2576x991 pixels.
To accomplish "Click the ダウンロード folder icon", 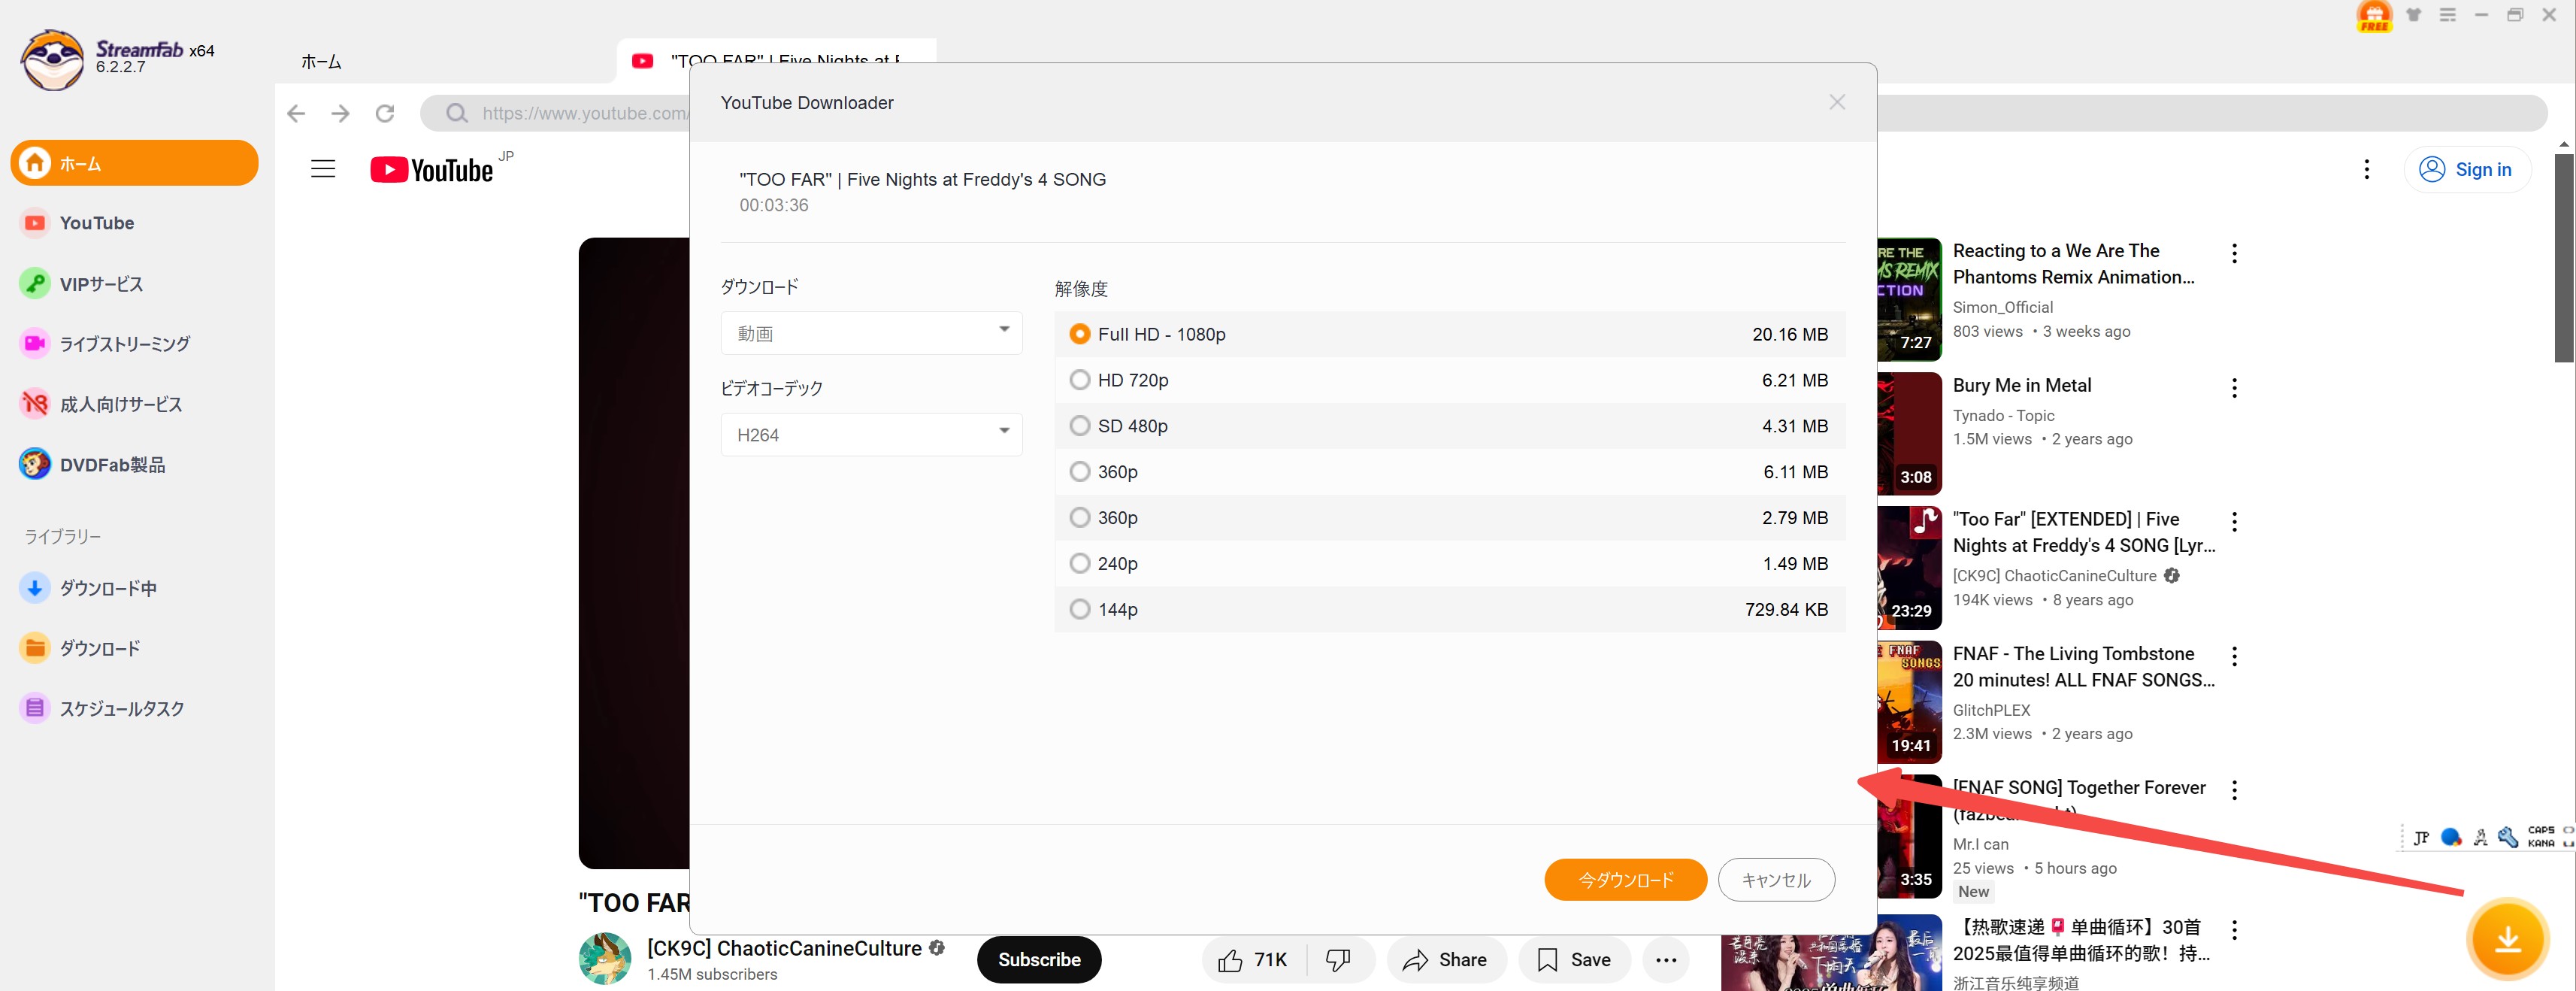I will pyautogui.click(x=35, y=648).
